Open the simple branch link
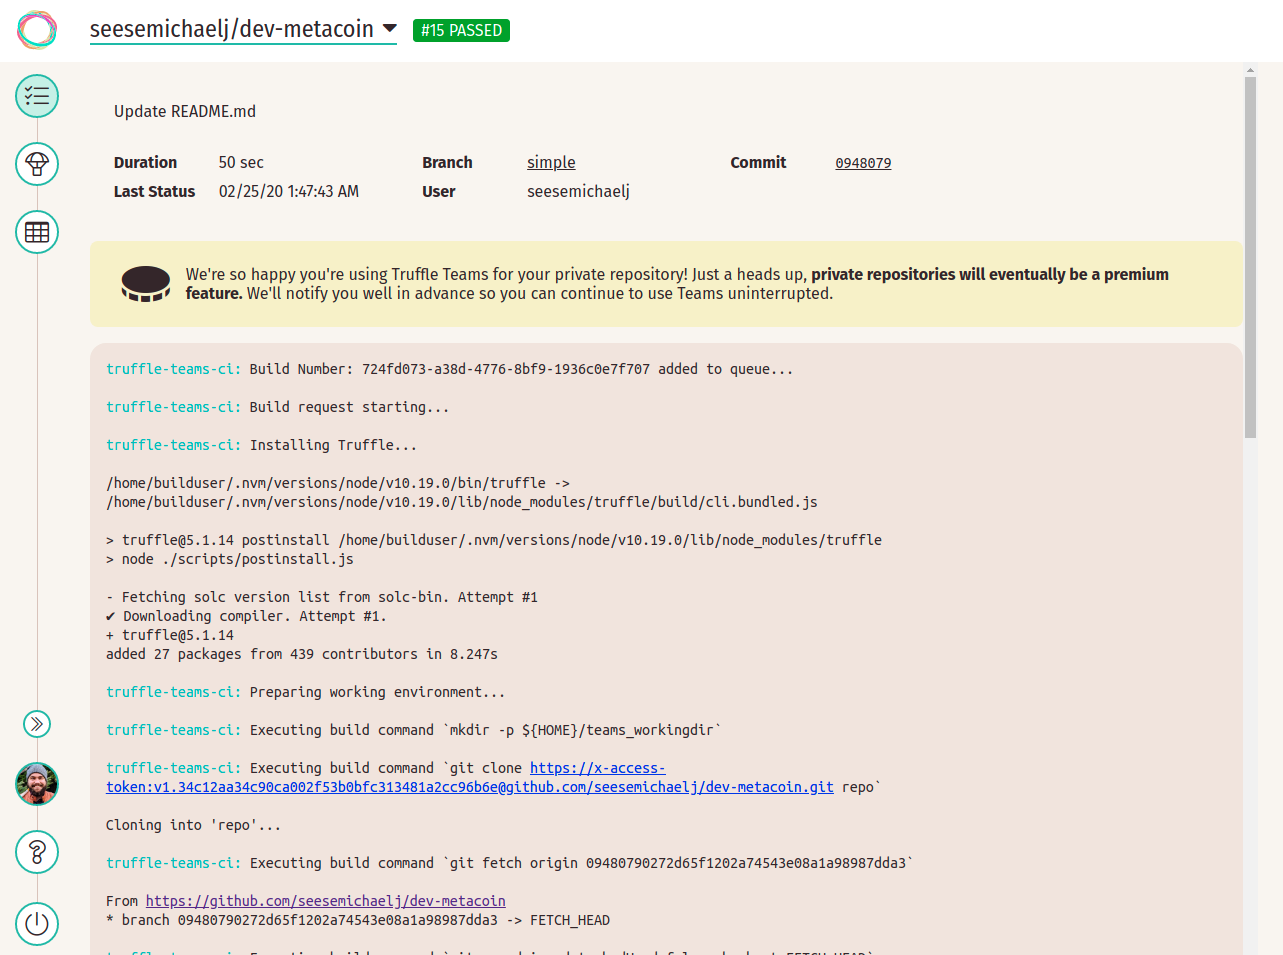This screenshot has width=1283, height=955. (551, 162)
